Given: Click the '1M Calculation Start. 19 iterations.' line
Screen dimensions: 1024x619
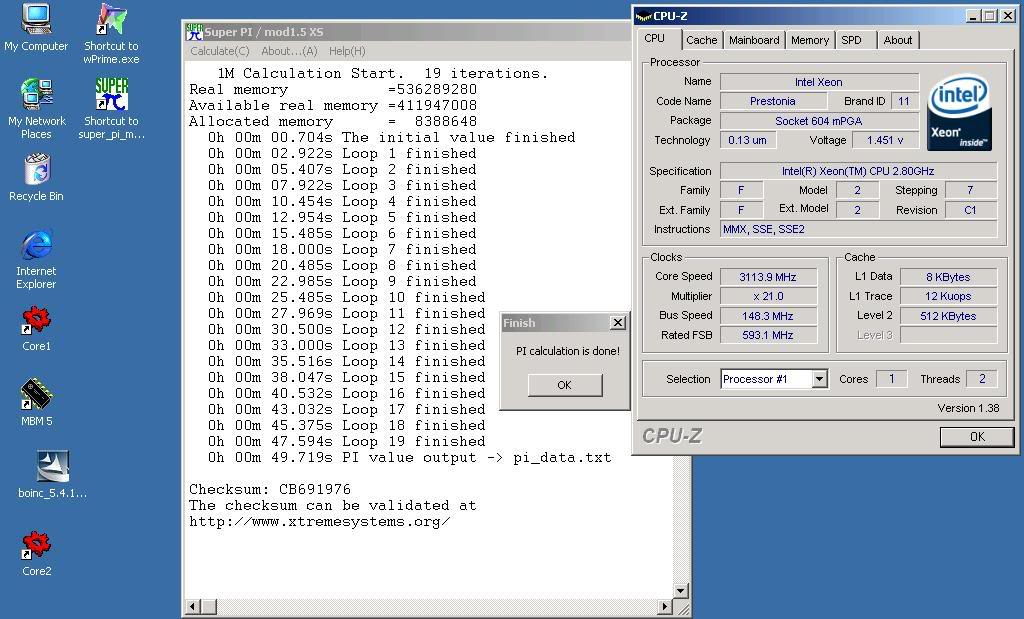Looking at the screenshot, I should pyautogui.click(x=383, y=73).
